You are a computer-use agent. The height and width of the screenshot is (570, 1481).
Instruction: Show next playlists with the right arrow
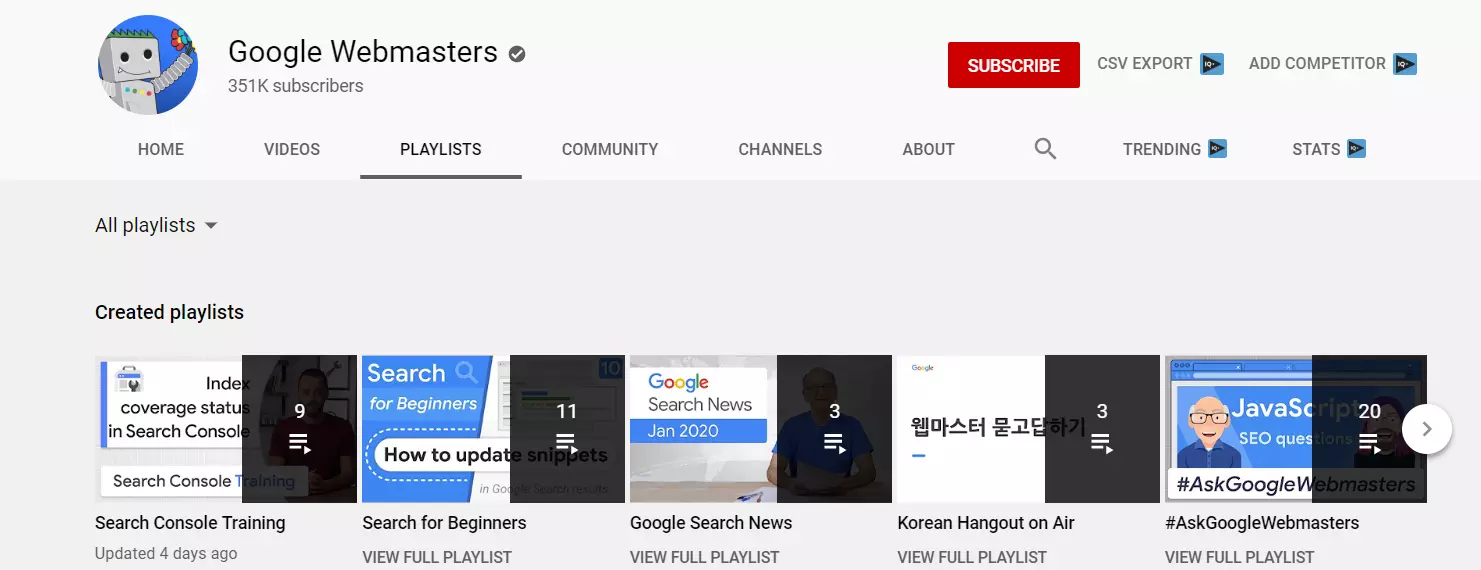tap(1427, 429)
